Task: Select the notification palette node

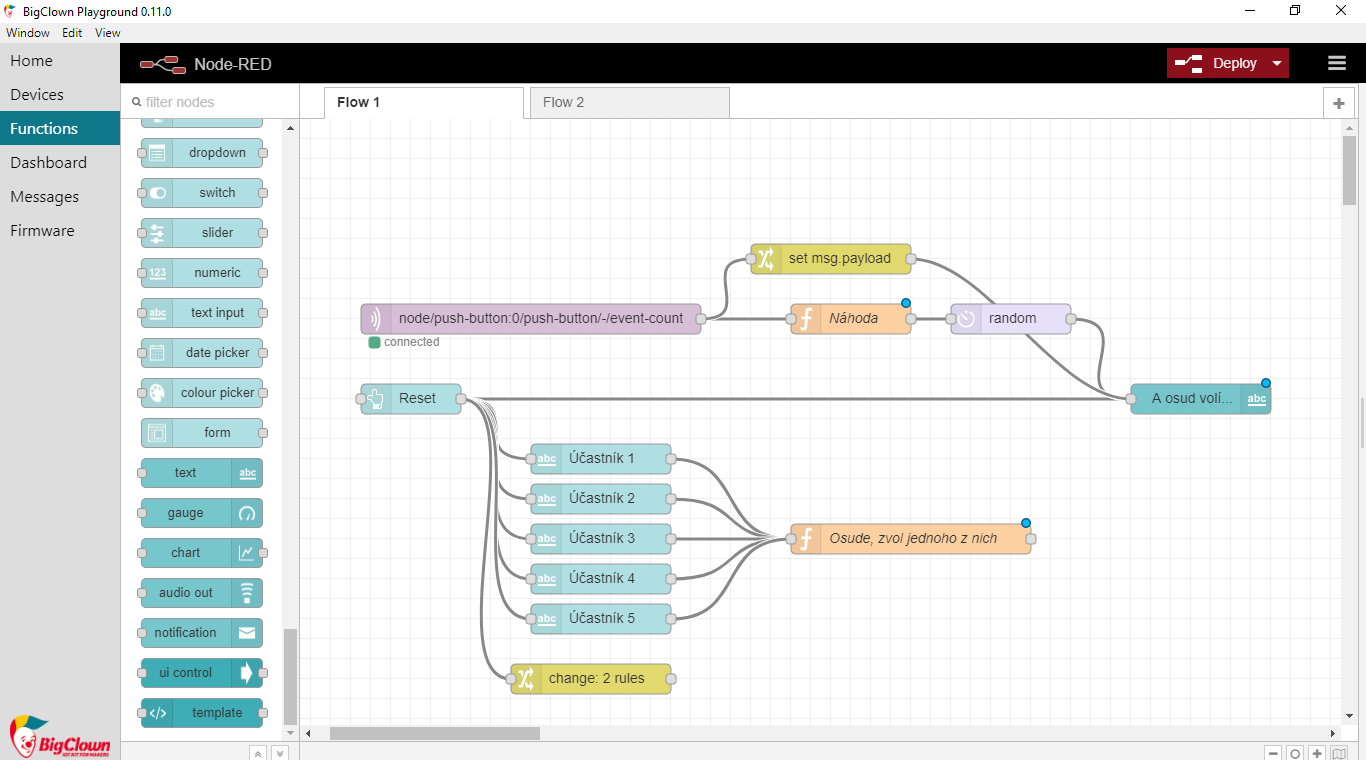Action: pyautogui.click(x=202, y=633)
